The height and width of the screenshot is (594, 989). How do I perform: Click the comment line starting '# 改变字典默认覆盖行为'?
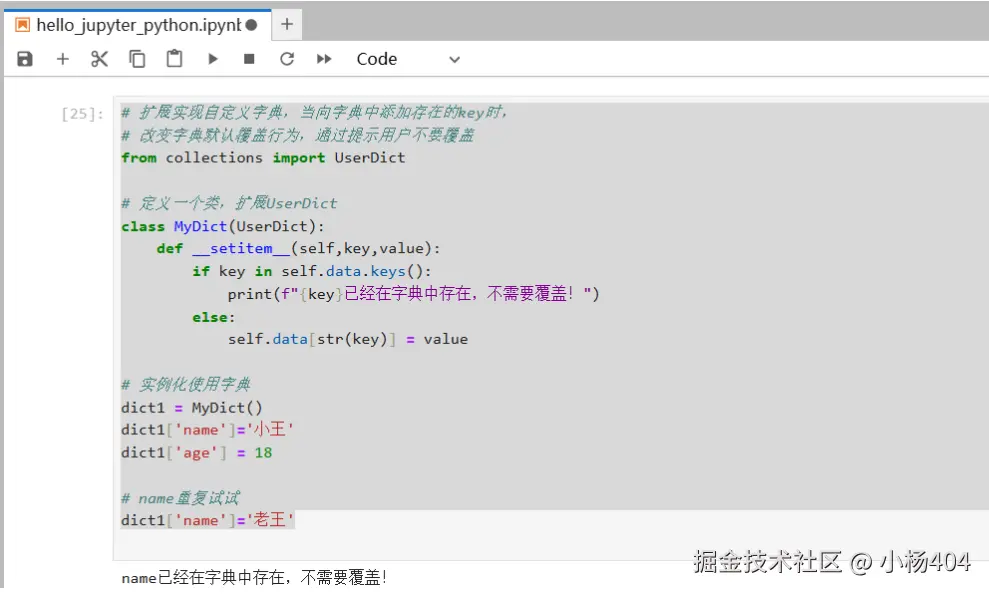(298, 135)
